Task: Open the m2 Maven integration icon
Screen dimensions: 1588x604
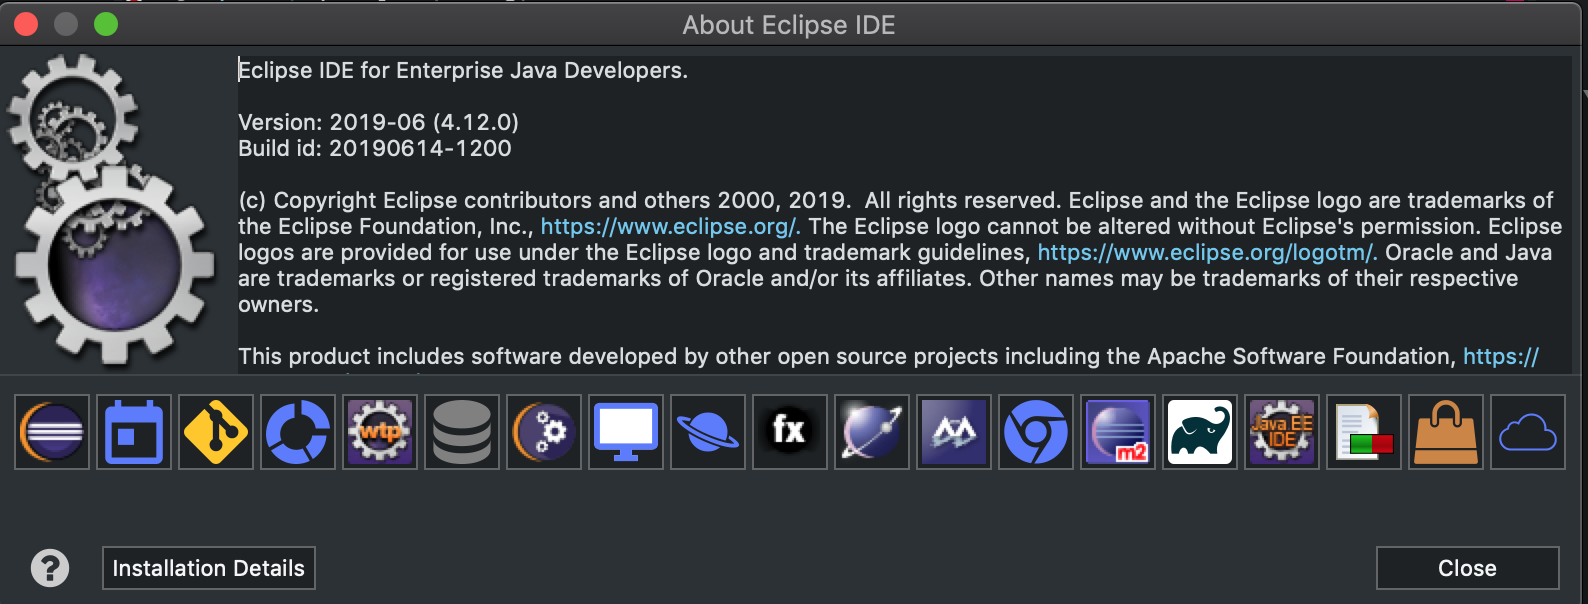Action: [1118, 432]
